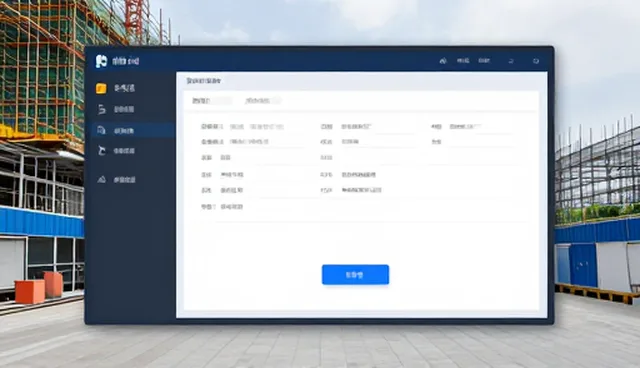Open the sidebar icon directly below the highlighted item

[102, 151]
